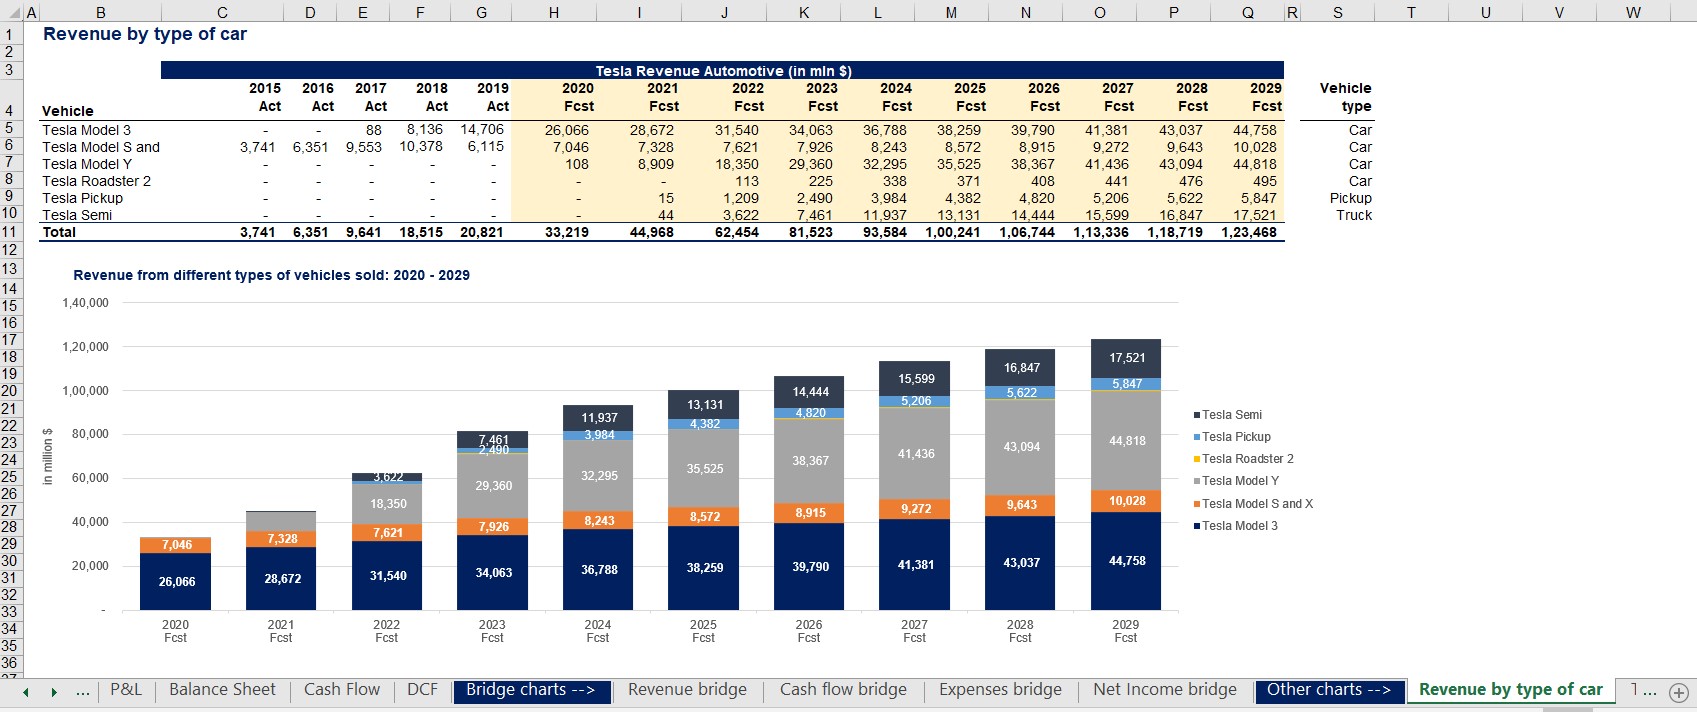Select the 2029 Tesla Semi bar segment 17,521
Image resolution: width=1697 pixels, height=712 pixels.
point(1126,358)
